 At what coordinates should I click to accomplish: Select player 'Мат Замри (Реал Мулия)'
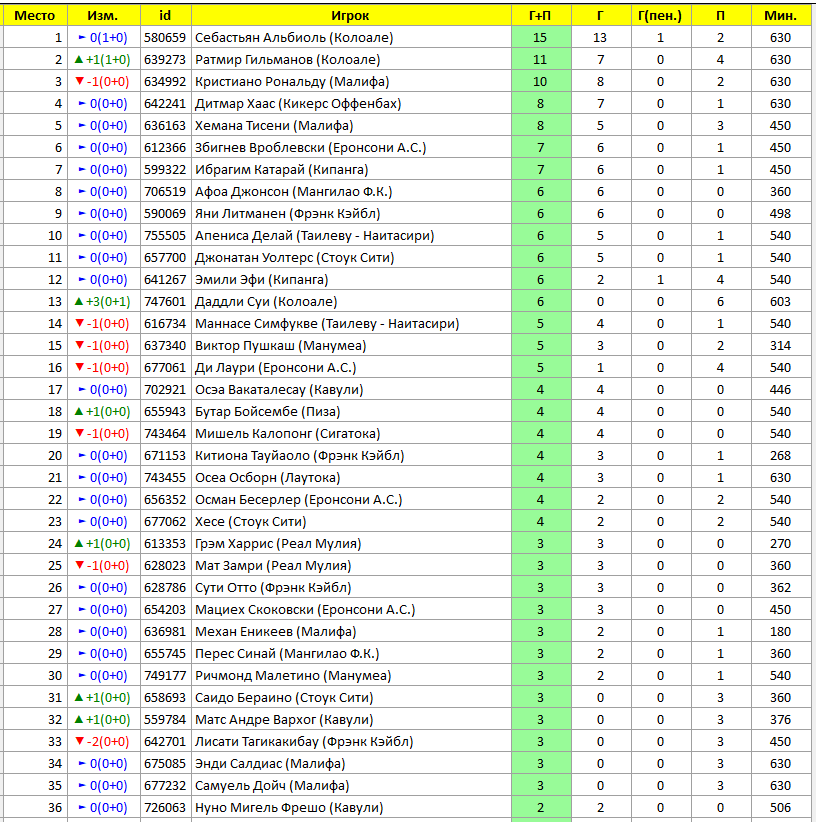coord(274,566)
